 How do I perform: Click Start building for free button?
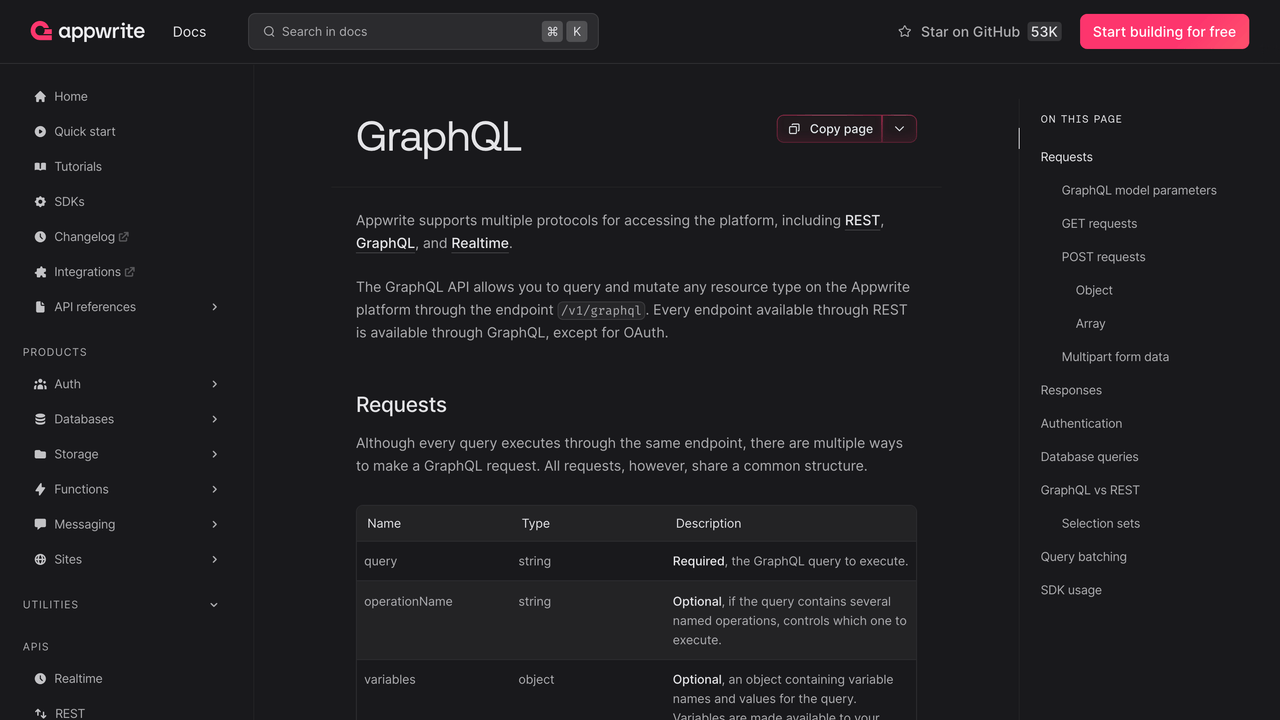[x=1164, y=32]
